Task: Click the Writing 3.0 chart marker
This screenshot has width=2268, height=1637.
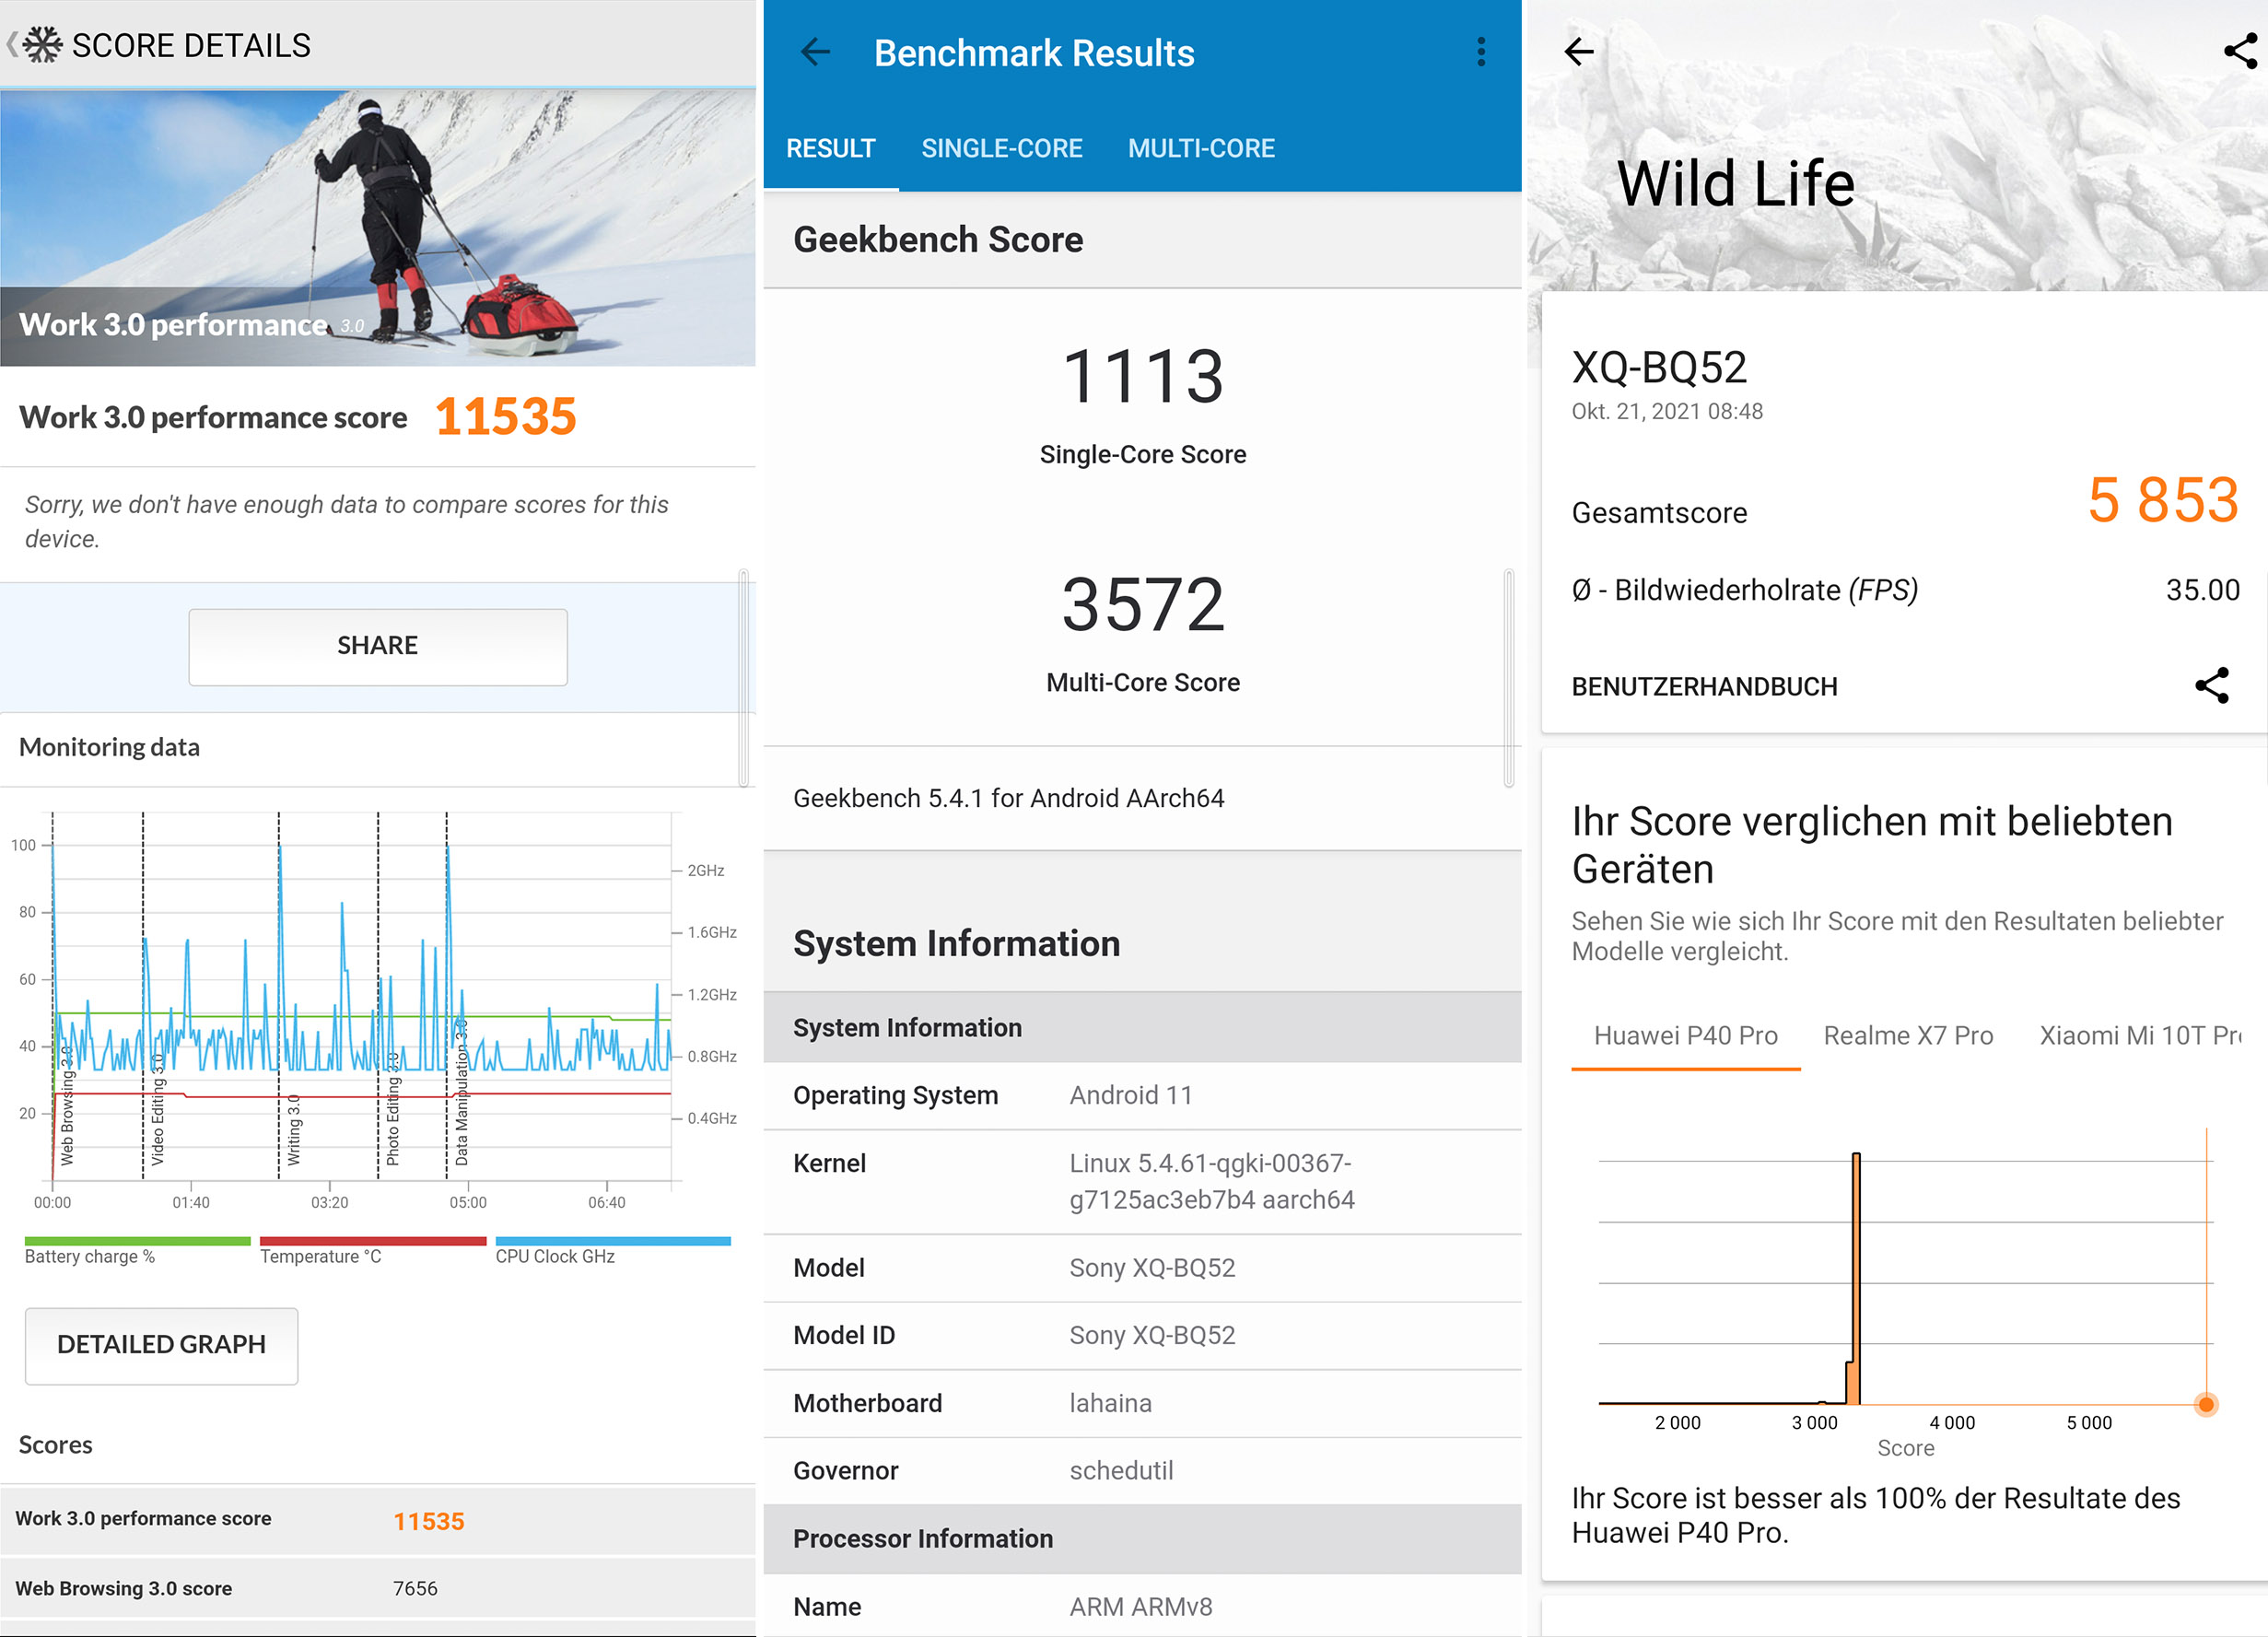Action: click(294, 1130)
